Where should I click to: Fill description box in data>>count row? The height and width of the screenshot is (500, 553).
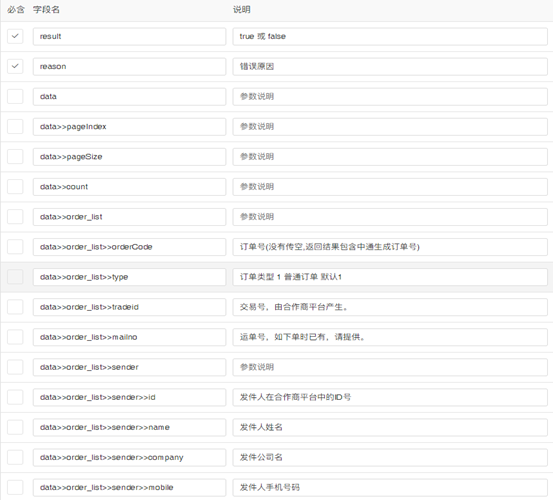tap(390, 187)
